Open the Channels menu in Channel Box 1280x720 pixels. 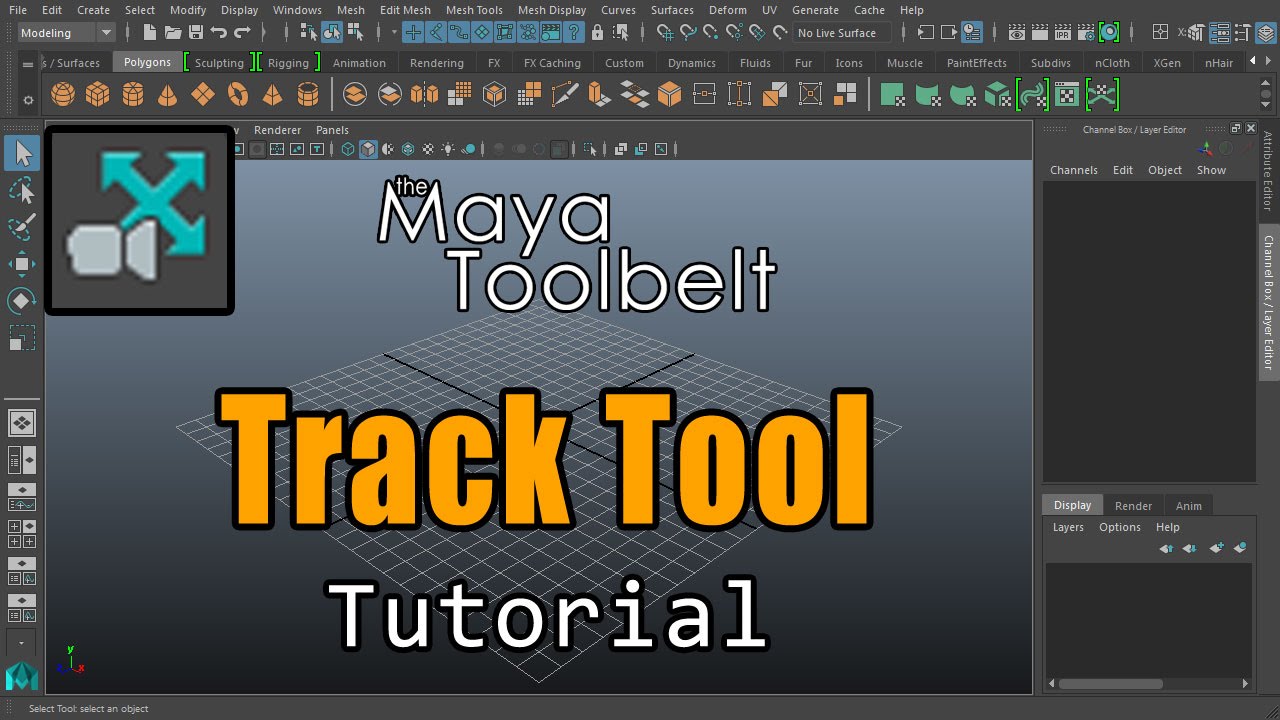coord(1074,170)
